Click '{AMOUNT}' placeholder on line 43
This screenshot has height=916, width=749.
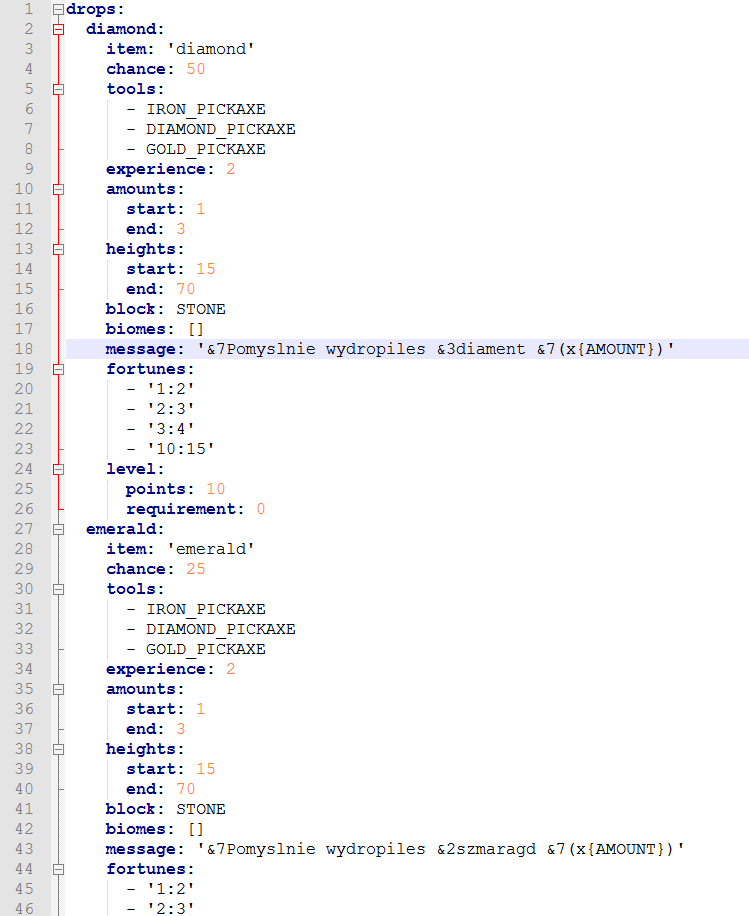click(x=625, y=849)
